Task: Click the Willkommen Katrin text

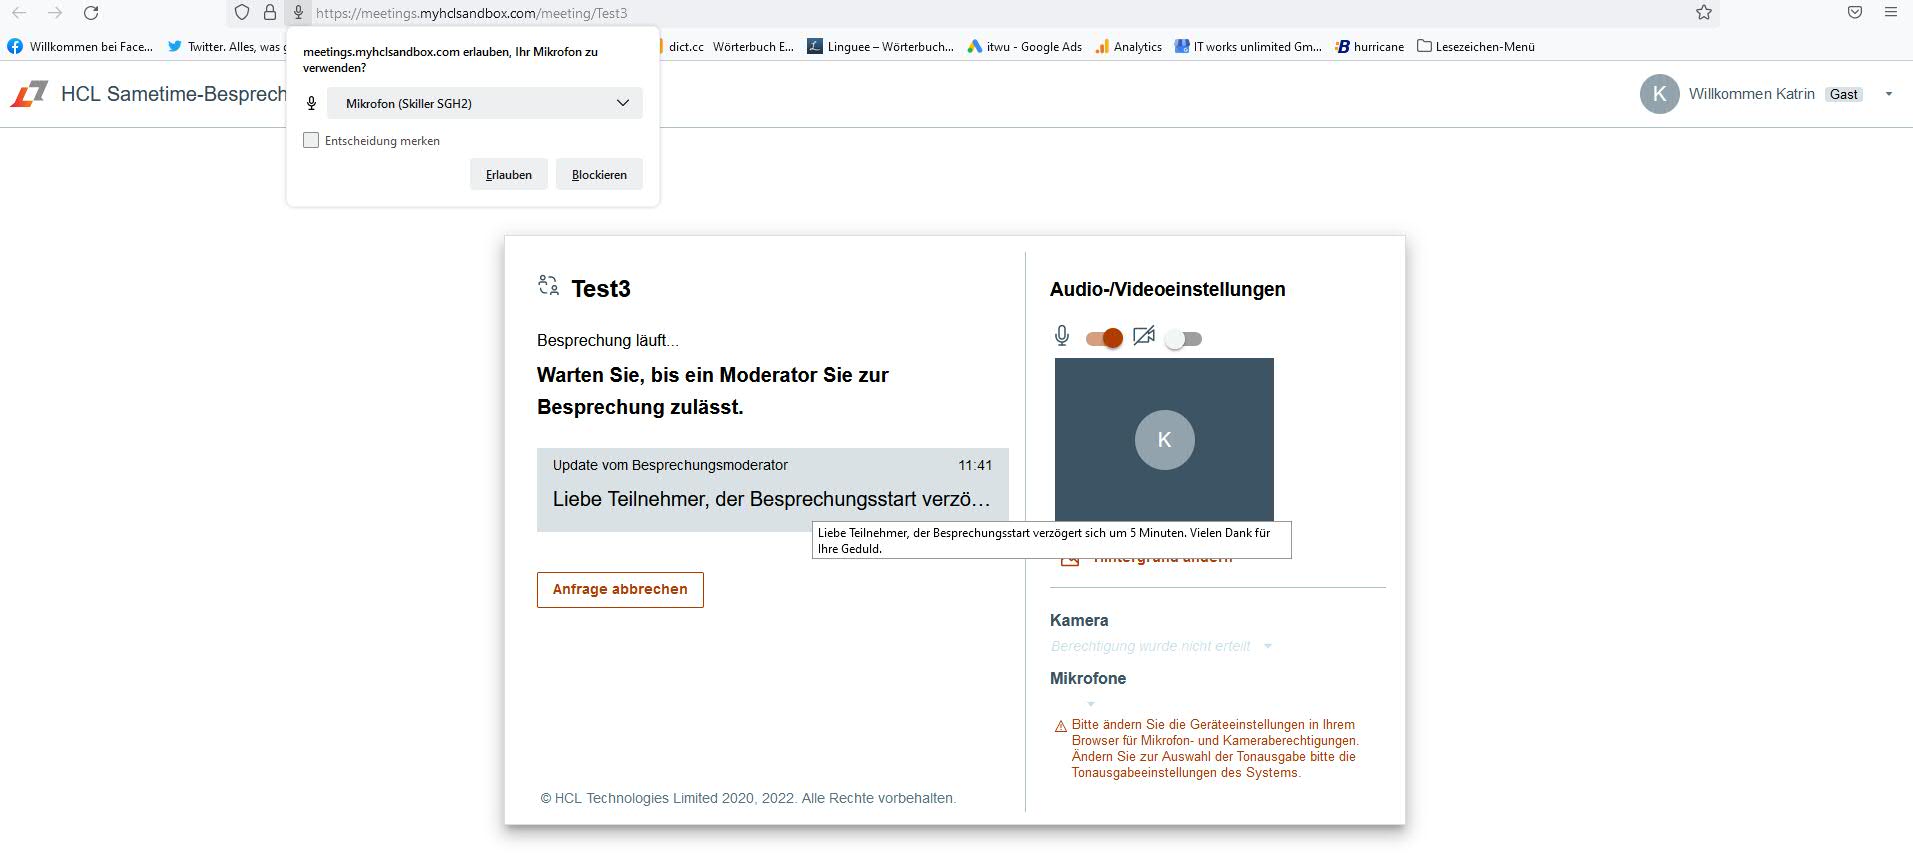Action: [x=1751, y=94]
